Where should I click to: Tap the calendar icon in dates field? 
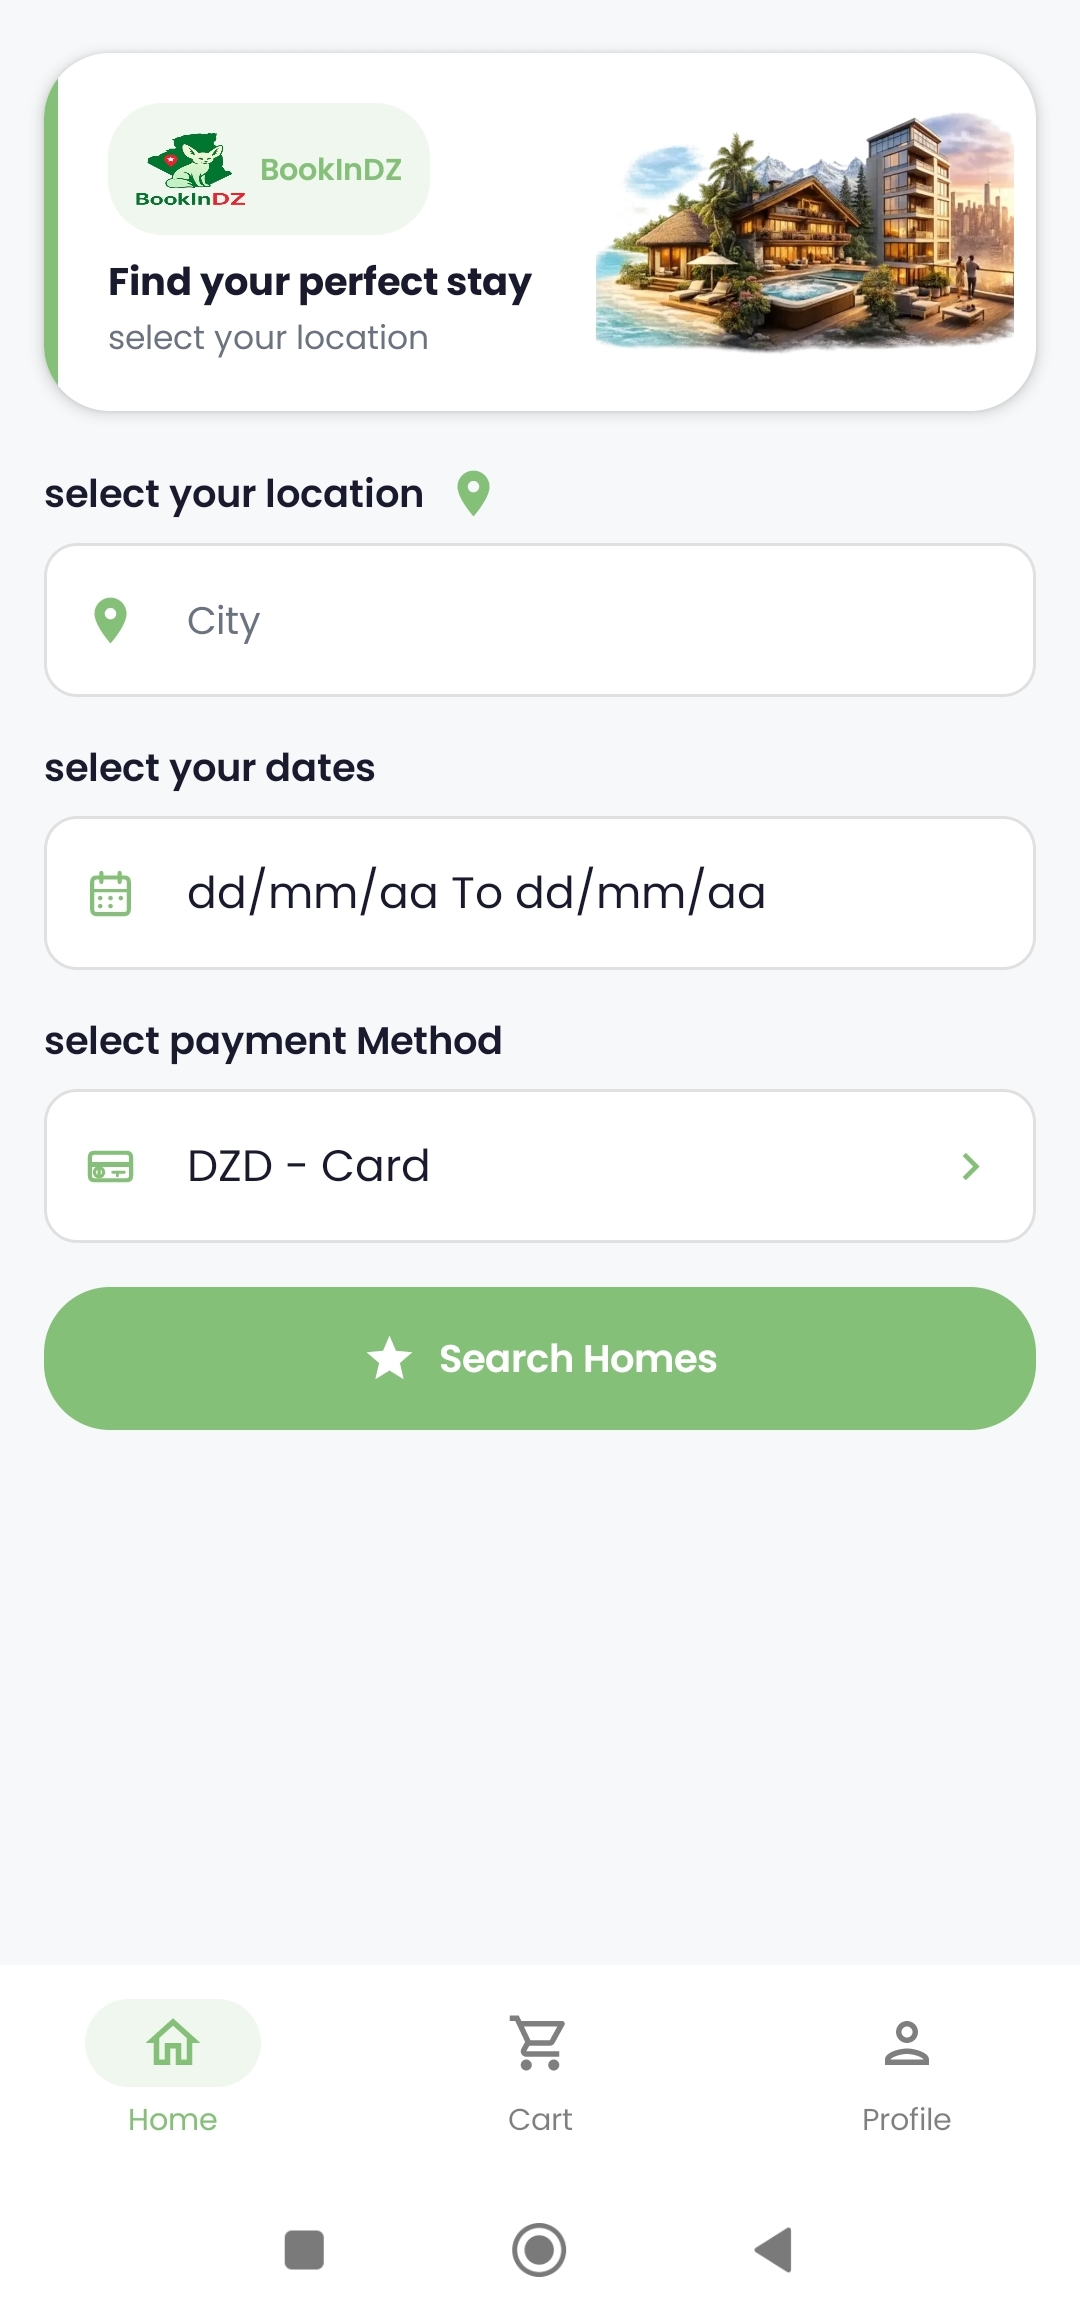click(x=110, y=893)
